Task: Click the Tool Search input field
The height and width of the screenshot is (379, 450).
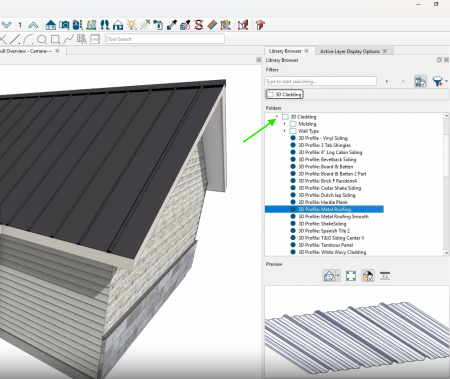Action: (x=165, y=39)
